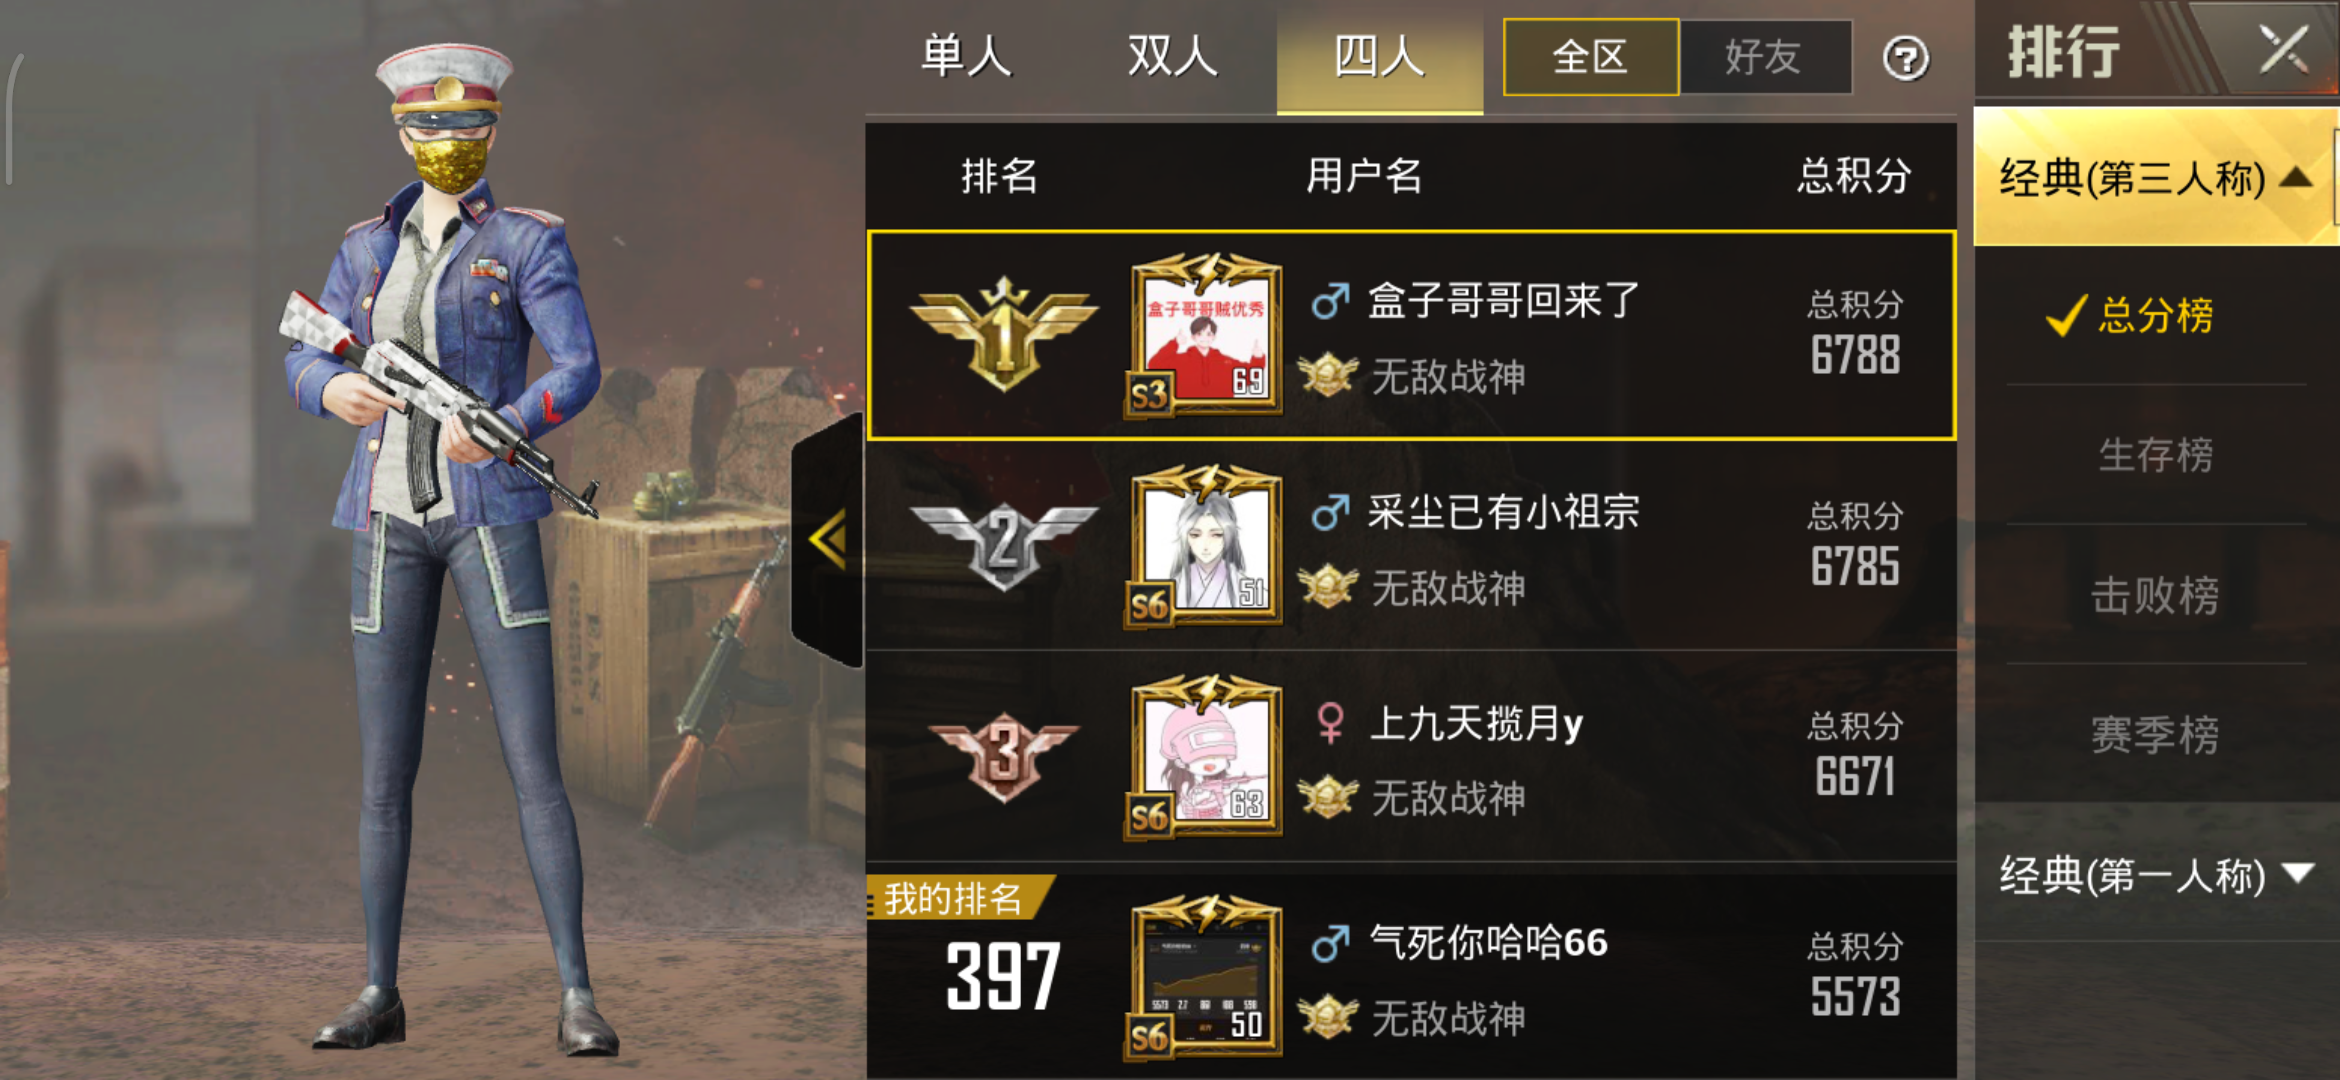Click 无敌战神 tier emblem under 采尘已有小祖宗
The height and width of the screenshot is (1080, 2340).
click(1328, 586)
